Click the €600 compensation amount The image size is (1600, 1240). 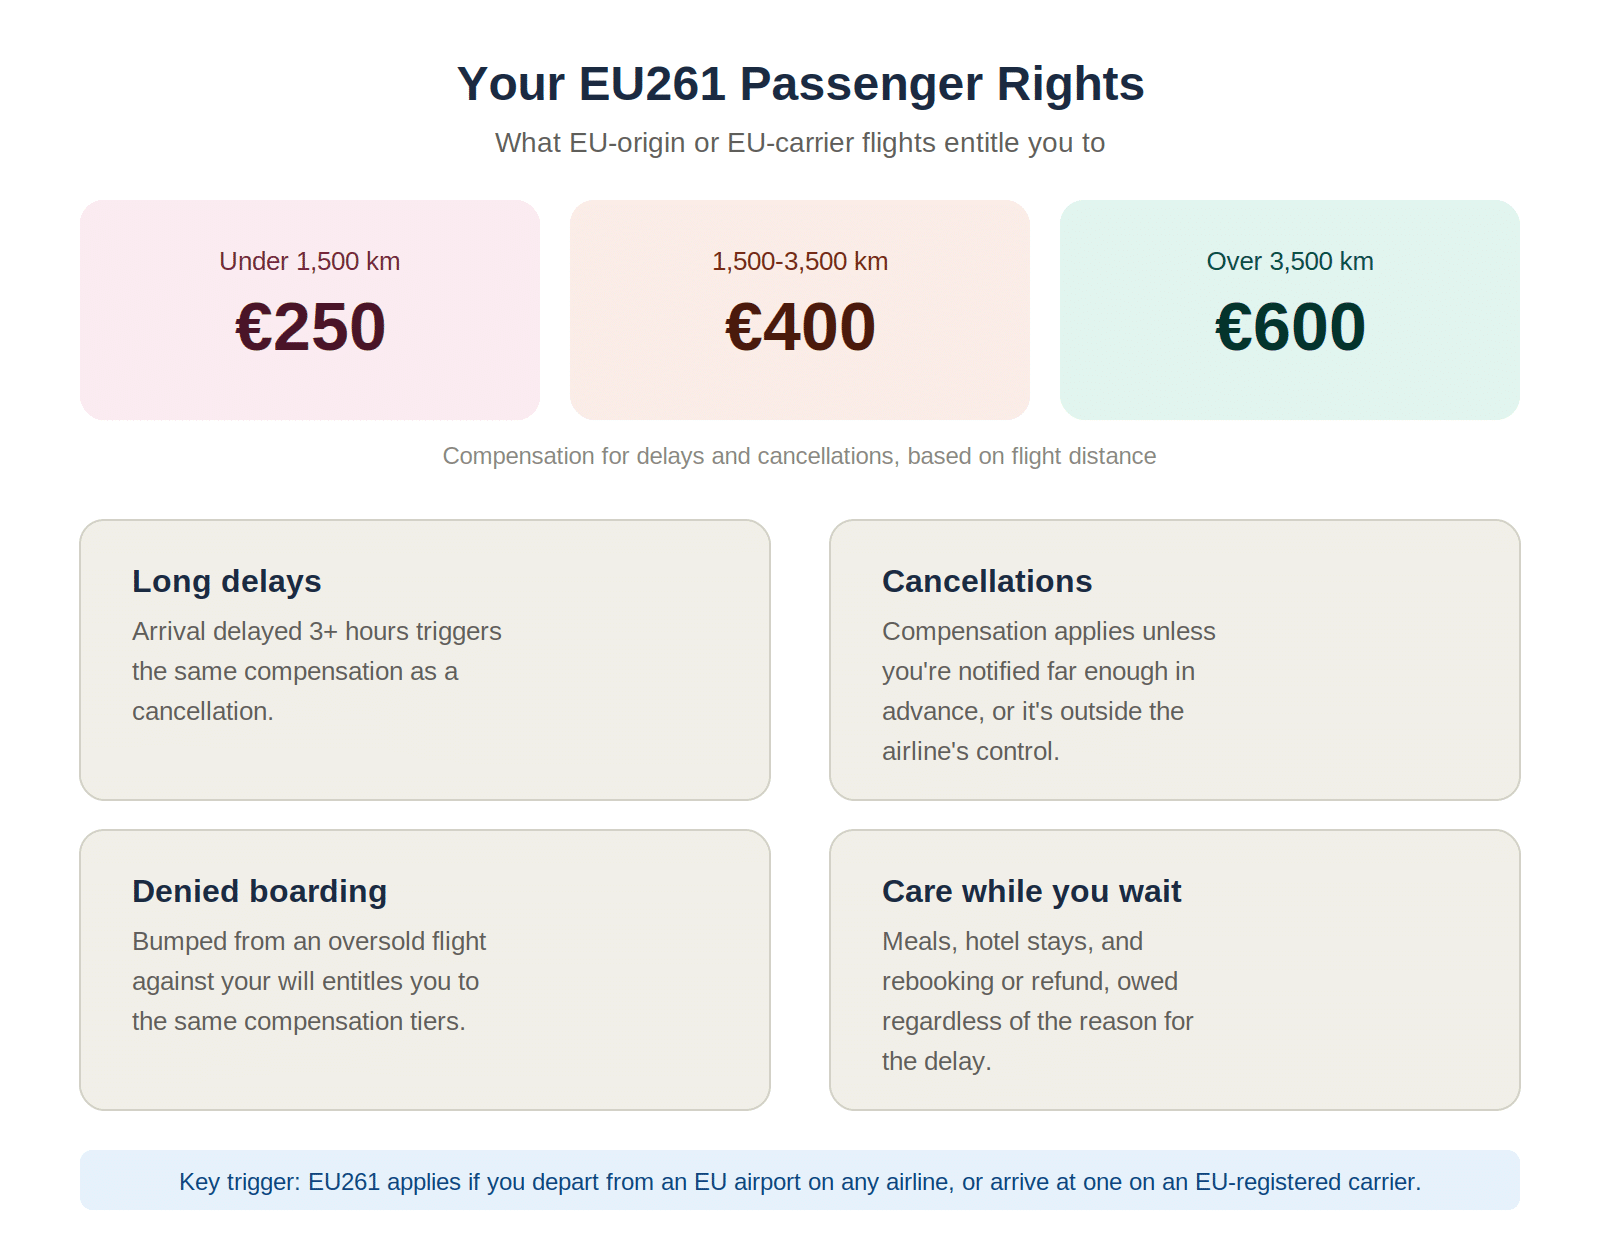click(1290, 327)
